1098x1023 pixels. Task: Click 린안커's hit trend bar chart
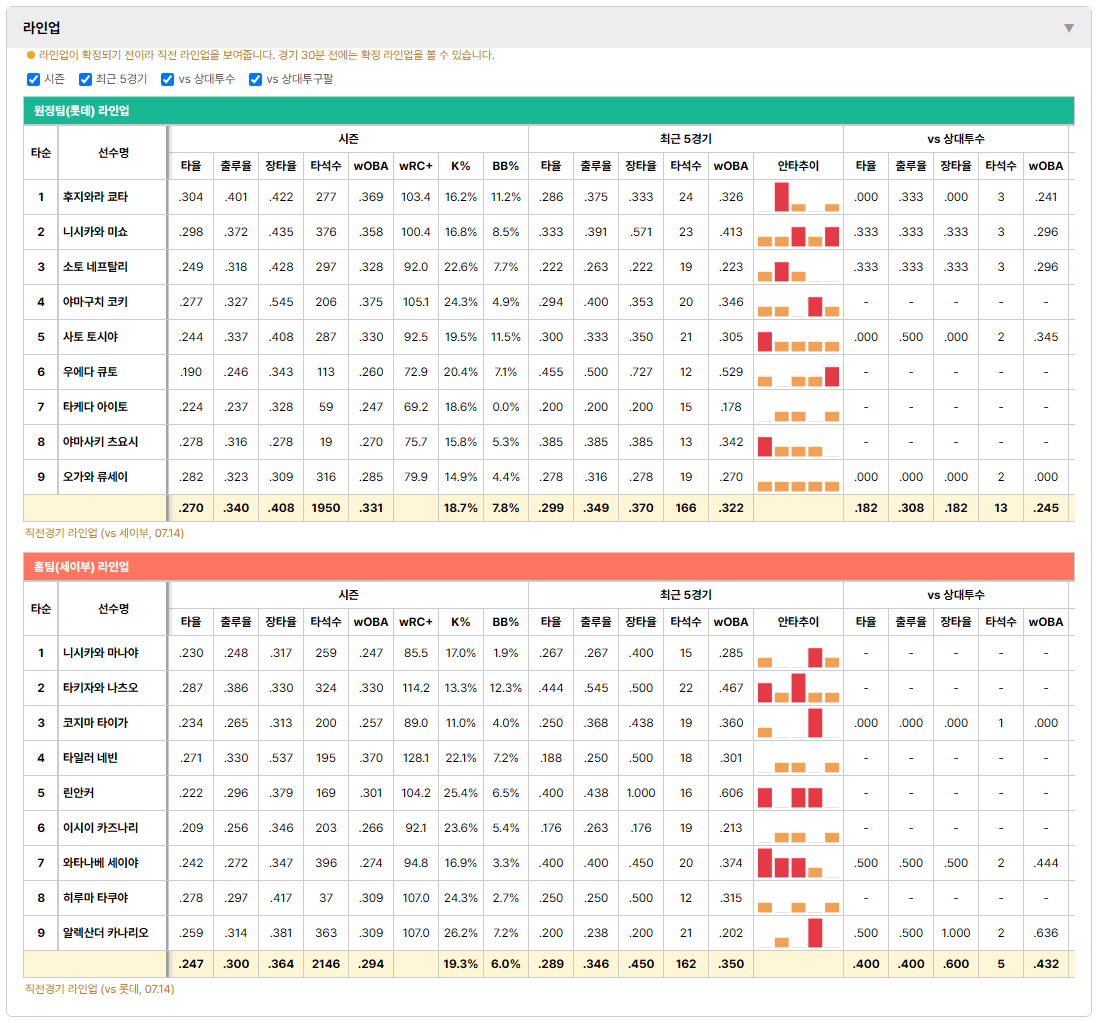[x=798, y=793]
